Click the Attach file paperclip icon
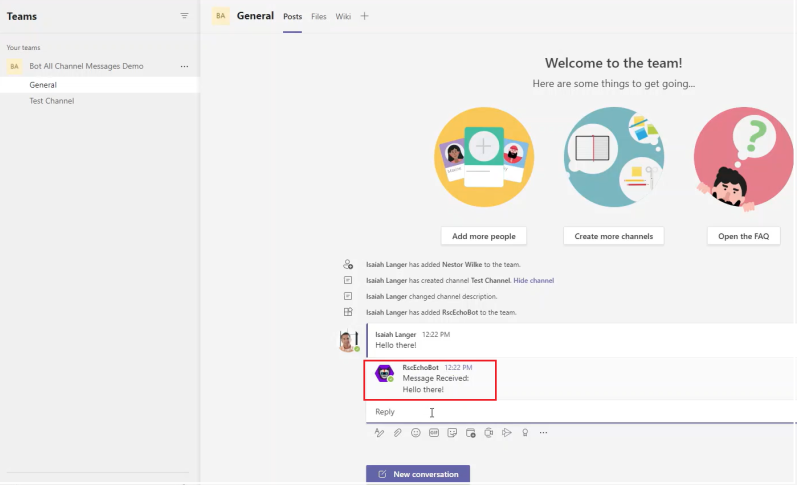 (x=397, y=433)
